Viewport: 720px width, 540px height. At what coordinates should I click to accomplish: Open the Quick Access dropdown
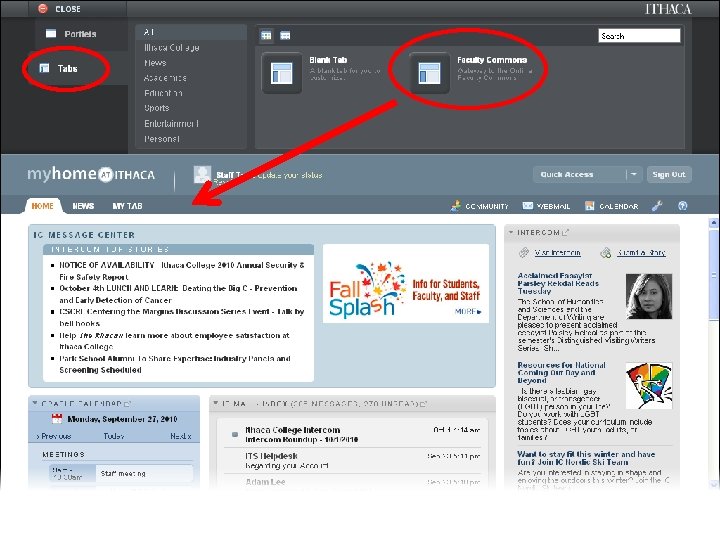(x=587, y=174)
